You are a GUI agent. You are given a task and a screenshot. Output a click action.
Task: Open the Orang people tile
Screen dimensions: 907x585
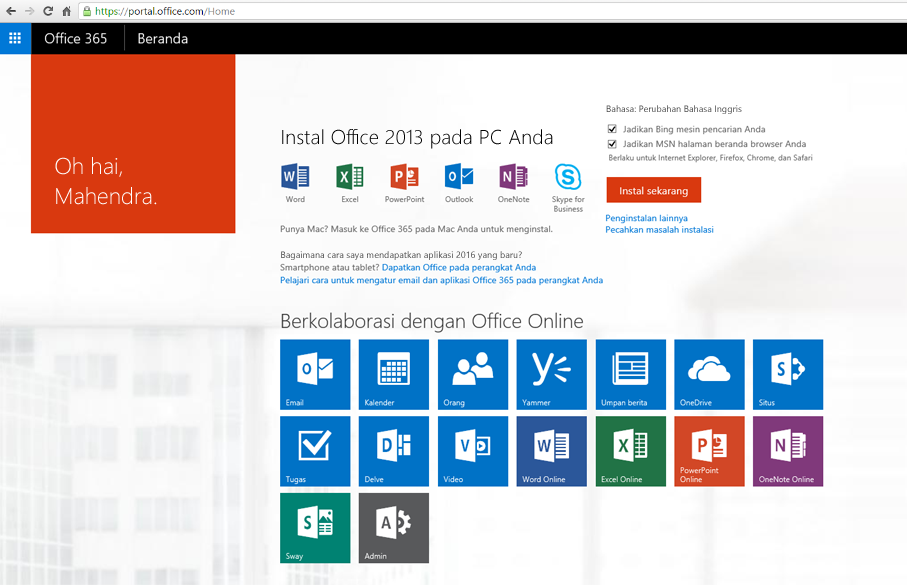[473, 374]
